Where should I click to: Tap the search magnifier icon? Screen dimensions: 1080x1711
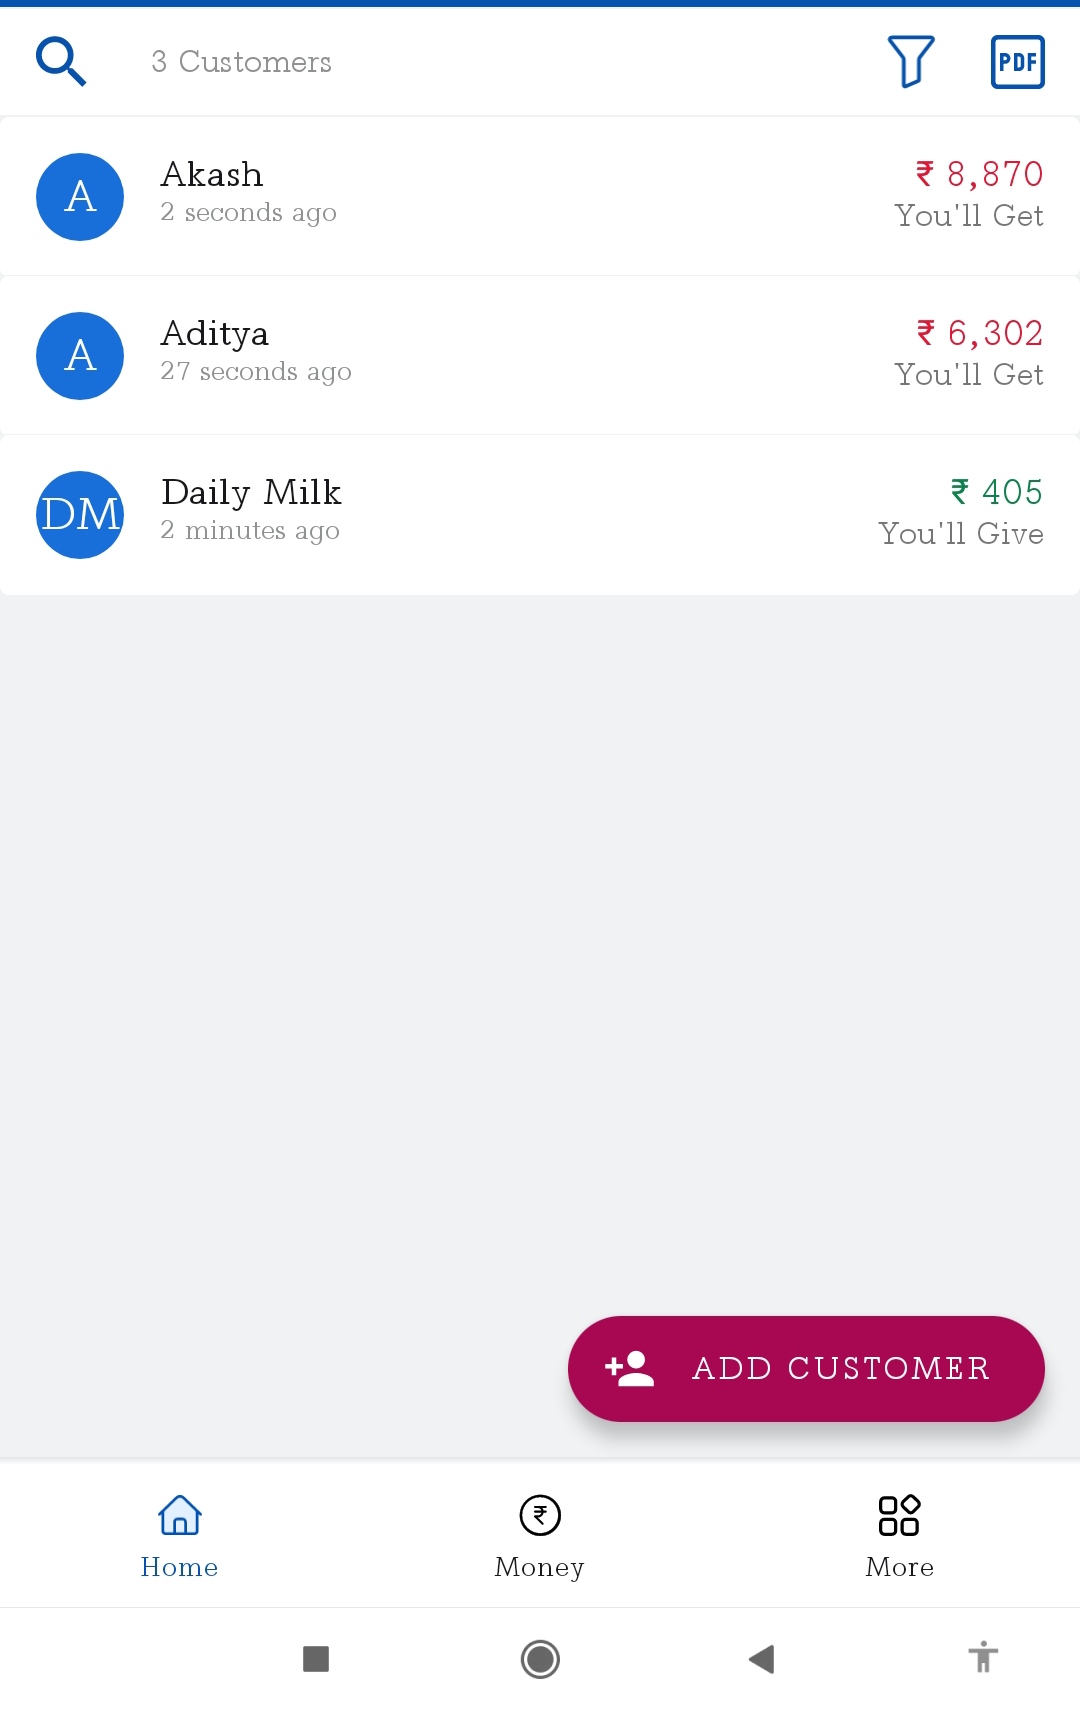[x=61, y=62]
